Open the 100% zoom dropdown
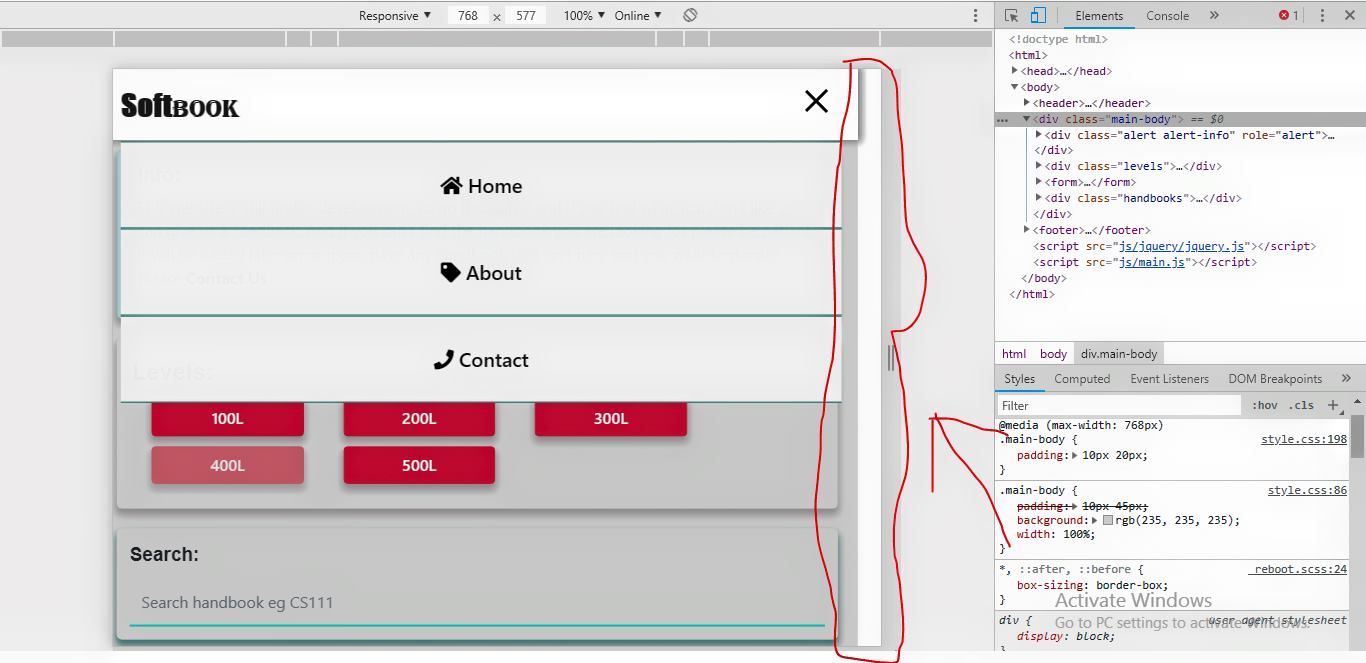This screenshot has width=1366, height=663. pos(584,15)
